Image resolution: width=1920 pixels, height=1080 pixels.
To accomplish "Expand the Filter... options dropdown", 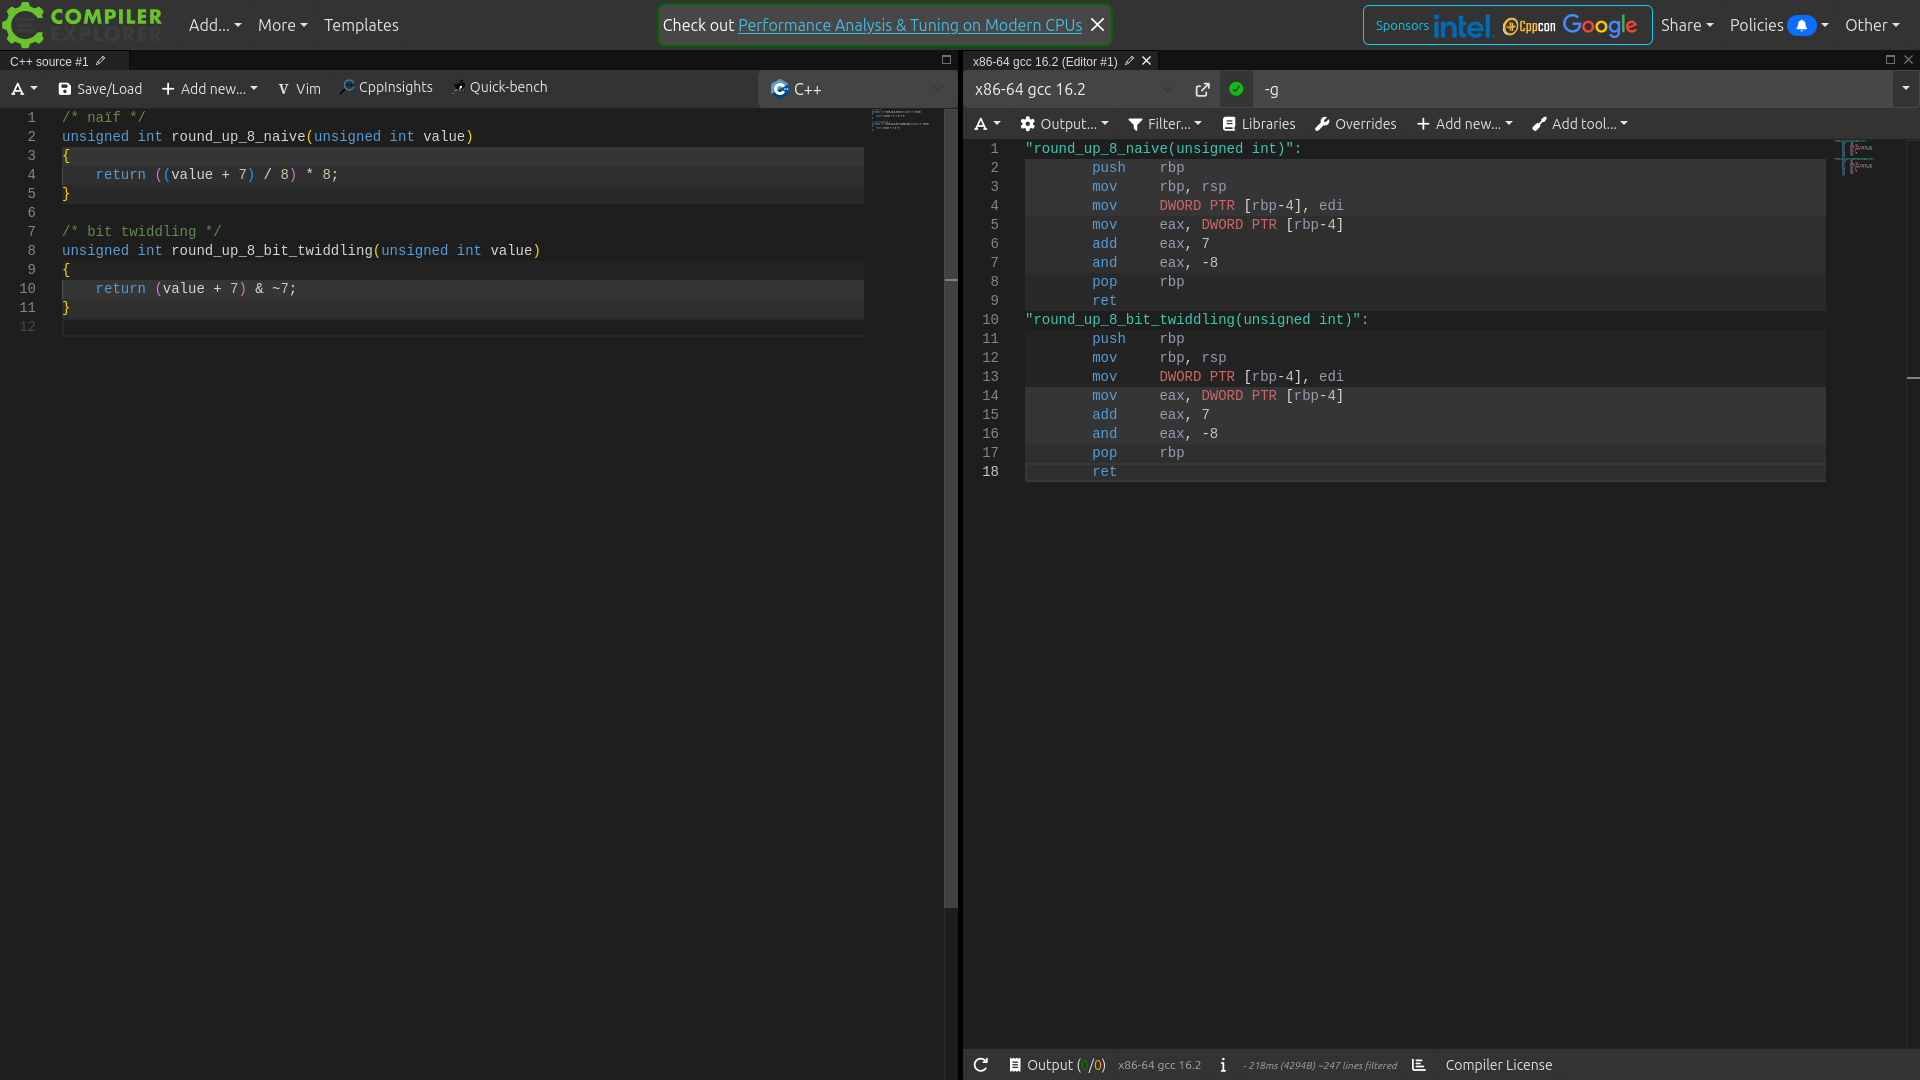I will point(1165,124).
